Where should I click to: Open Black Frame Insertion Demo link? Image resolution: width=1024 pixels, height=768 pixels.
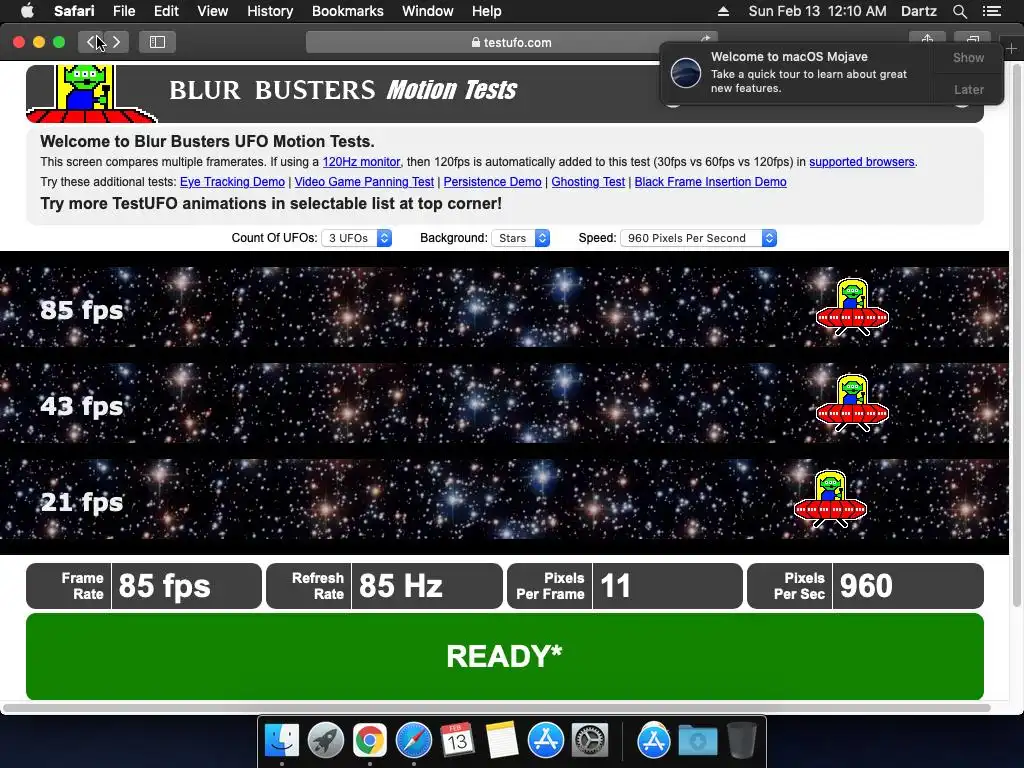[x=711, y=182]
